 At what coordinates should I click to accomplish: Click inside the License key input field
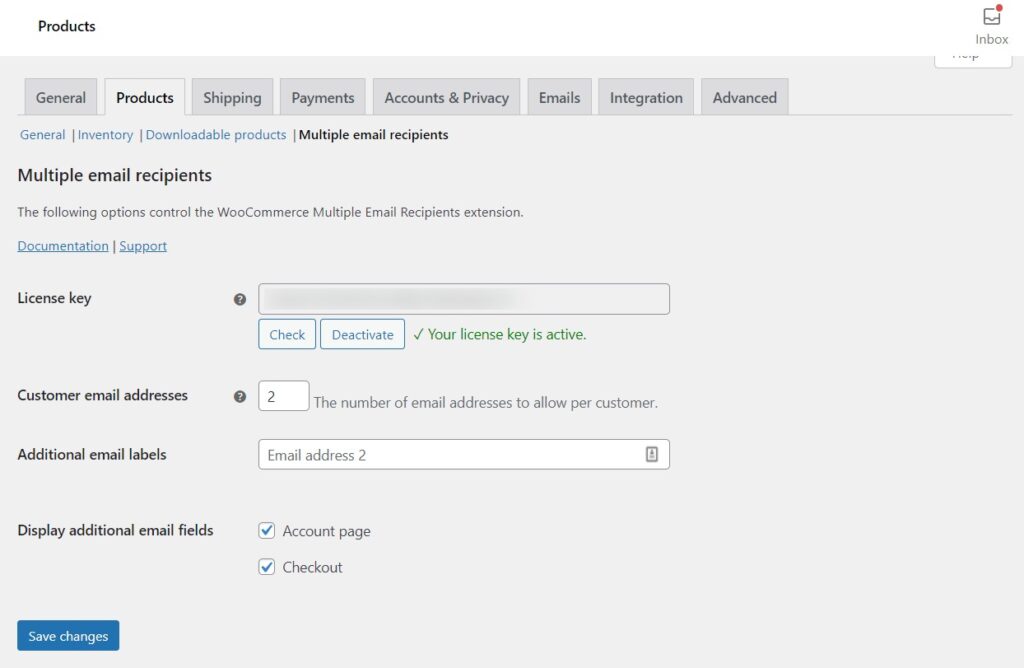463,298
